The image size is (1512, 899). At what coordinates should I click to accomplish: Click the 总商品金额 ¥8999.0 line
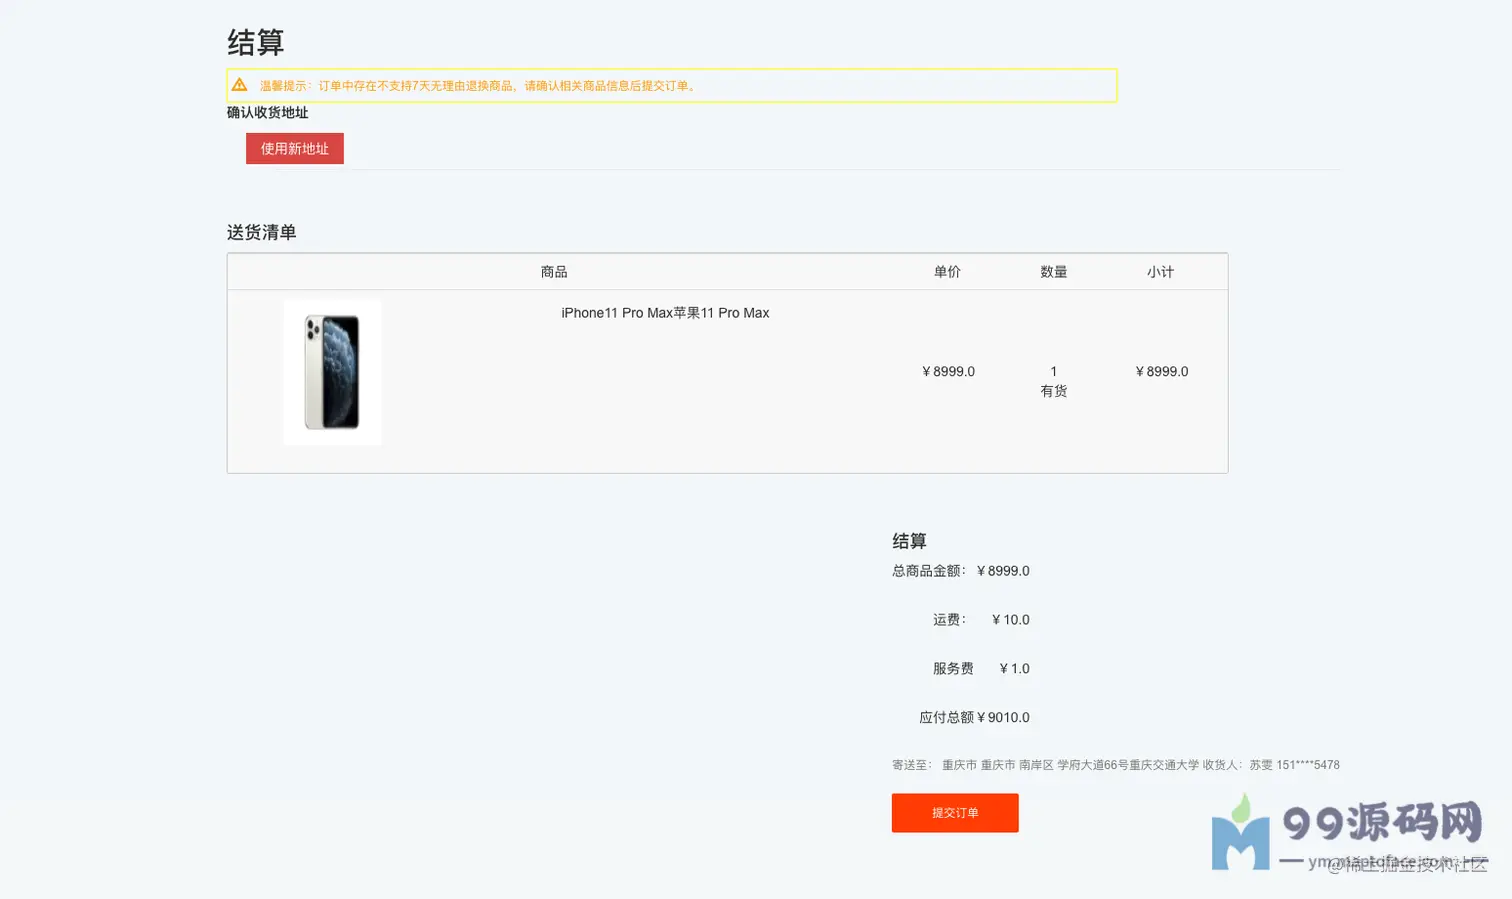click(x=961, y=571)
